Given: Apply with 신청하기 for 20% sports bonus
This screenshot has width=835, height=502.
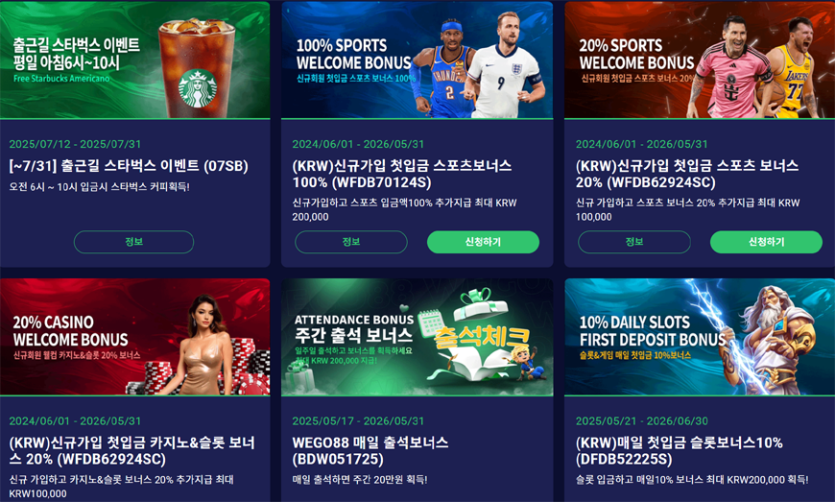Looking at the screenshot, I should 766,242.
